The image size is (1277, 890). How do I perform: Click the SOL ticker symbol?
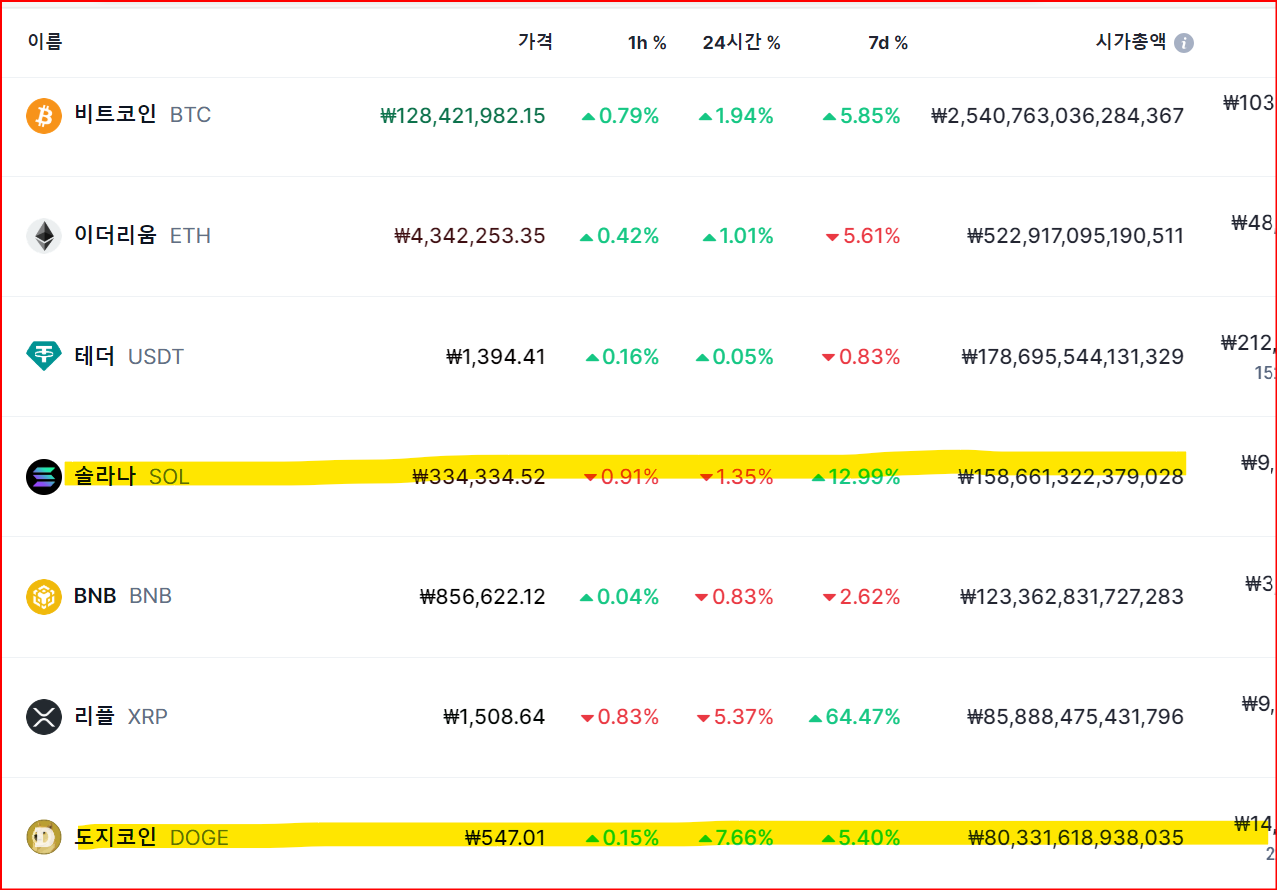click(169, 477)
